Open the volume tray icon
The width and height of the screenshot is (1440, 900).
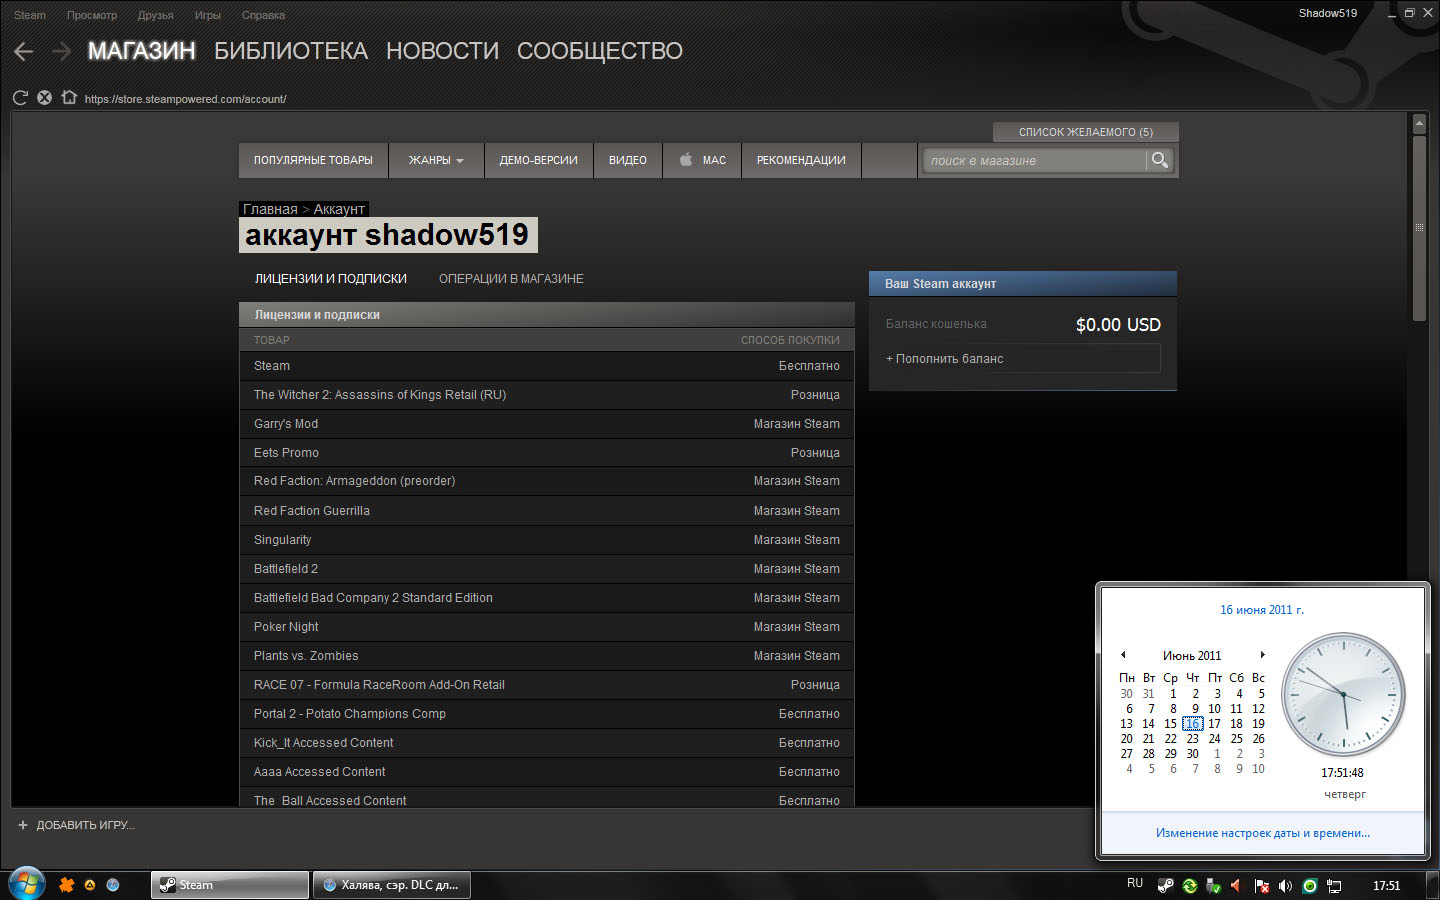[1285, 886]
